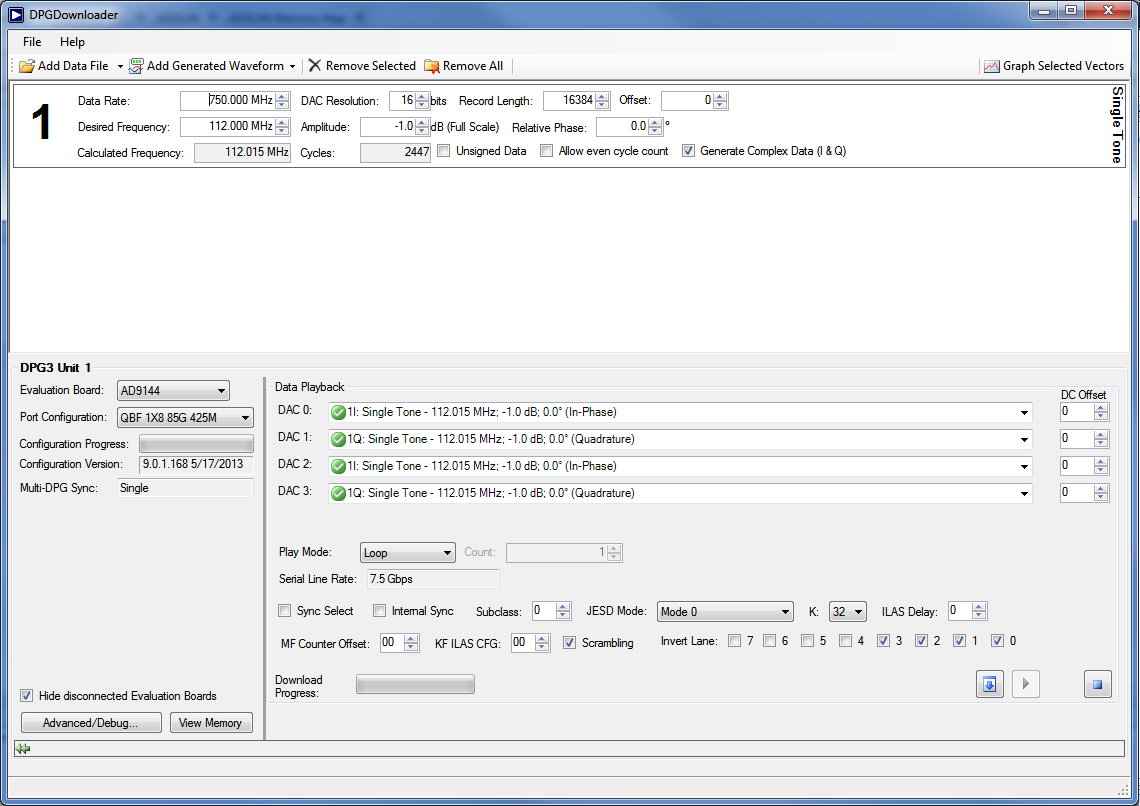The height and width of the screenshot is (806, 1140).
Task: Click the Advanced/Debug... button
Action: (91, 723)
